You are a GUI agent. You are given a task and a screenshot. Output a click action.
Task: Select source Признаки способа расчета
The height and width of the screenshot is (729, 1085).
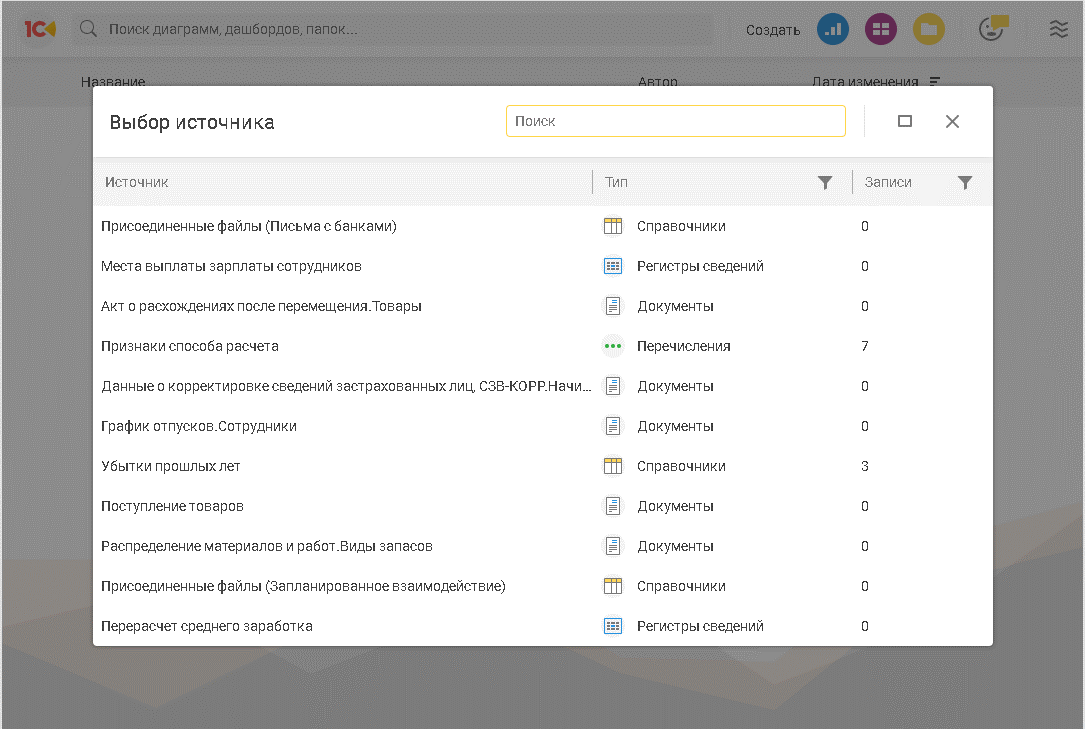coord(190,346)
